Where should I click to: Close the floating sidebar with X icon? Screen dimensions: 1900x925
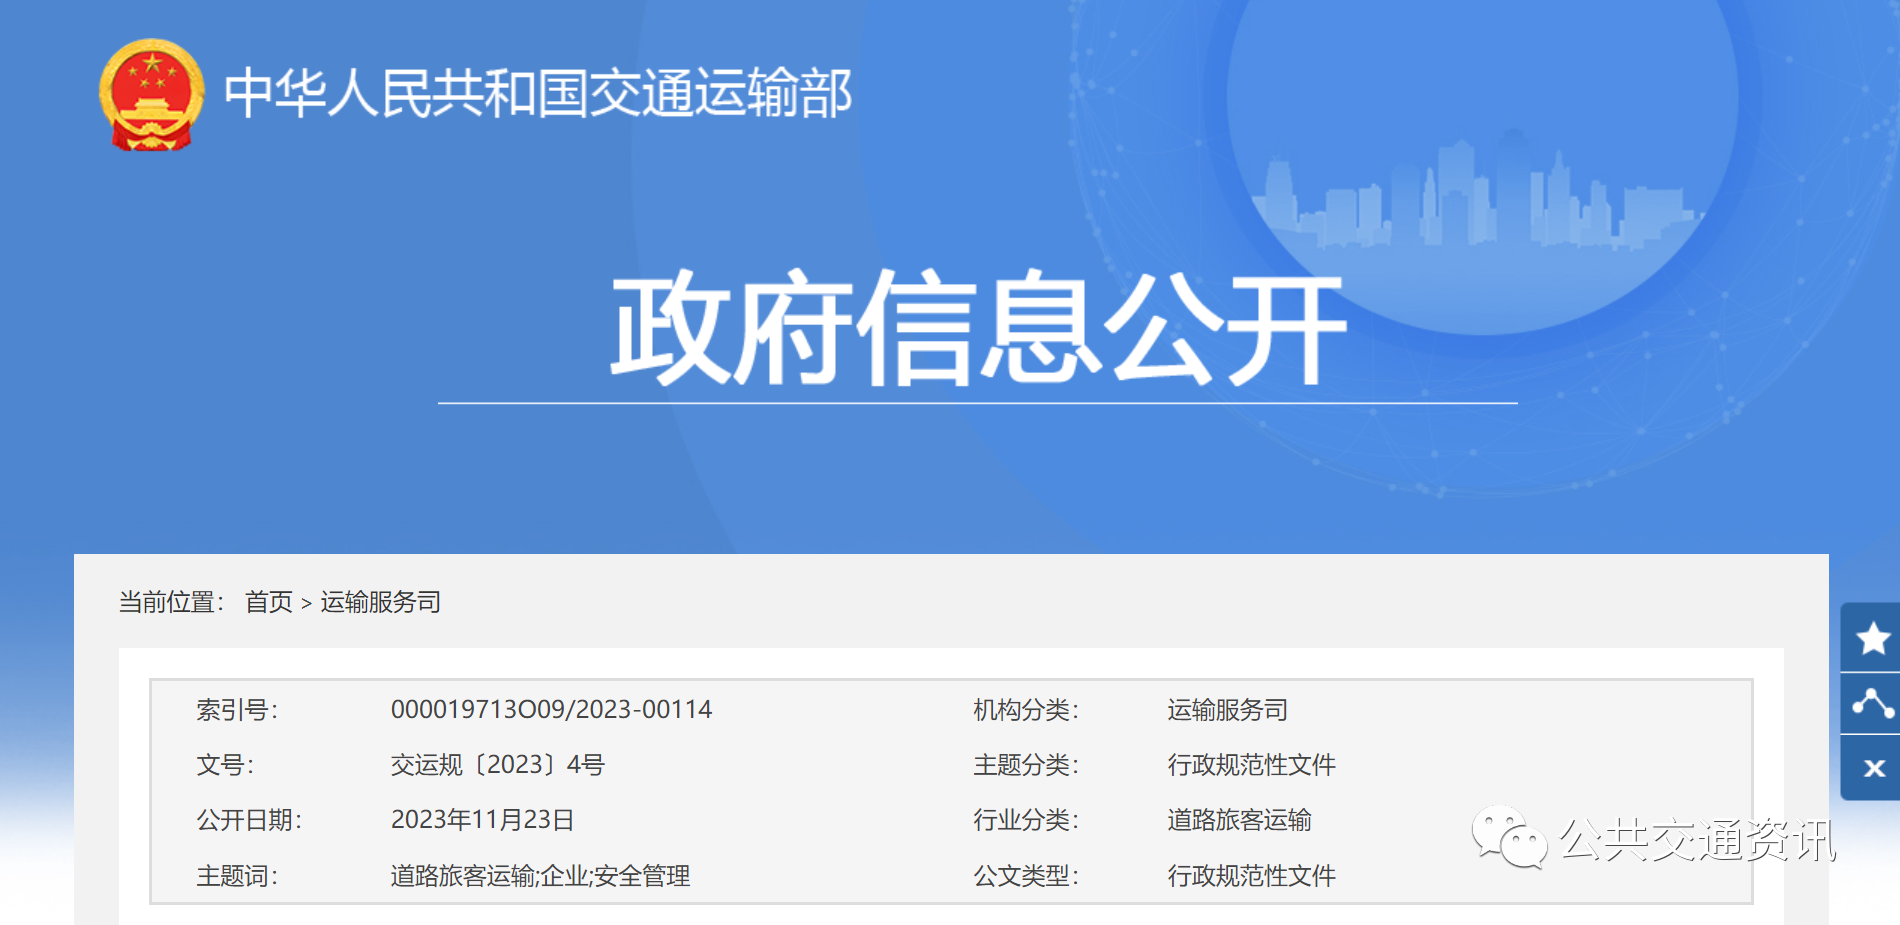pos(1873,768)
